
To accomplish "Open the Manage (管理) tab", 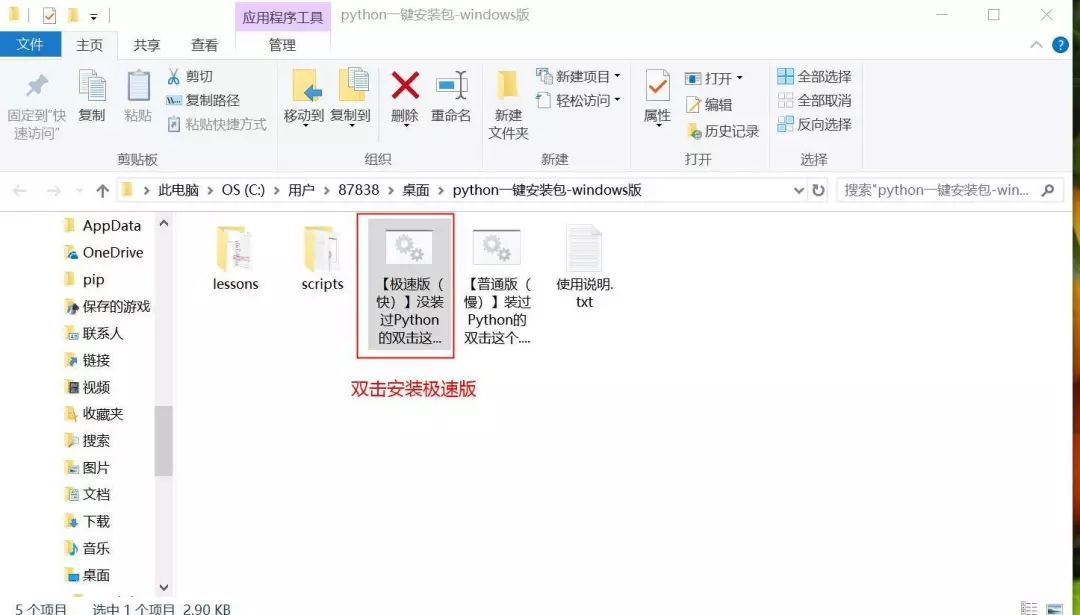I will [x=282, y=45].
